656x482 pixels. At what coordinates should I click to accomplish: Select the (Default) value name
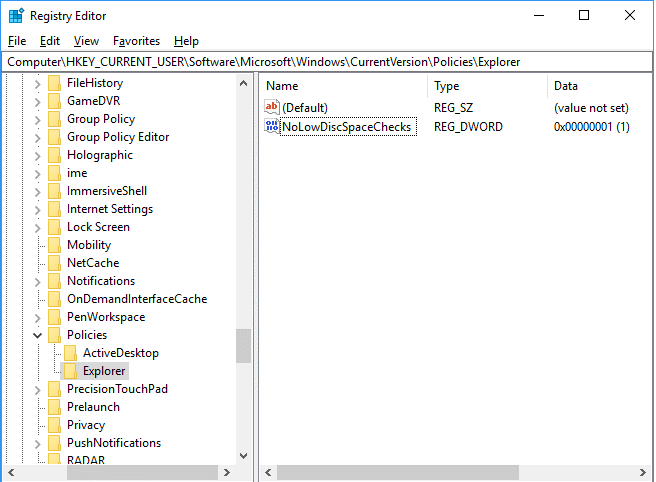coord(305,108)
